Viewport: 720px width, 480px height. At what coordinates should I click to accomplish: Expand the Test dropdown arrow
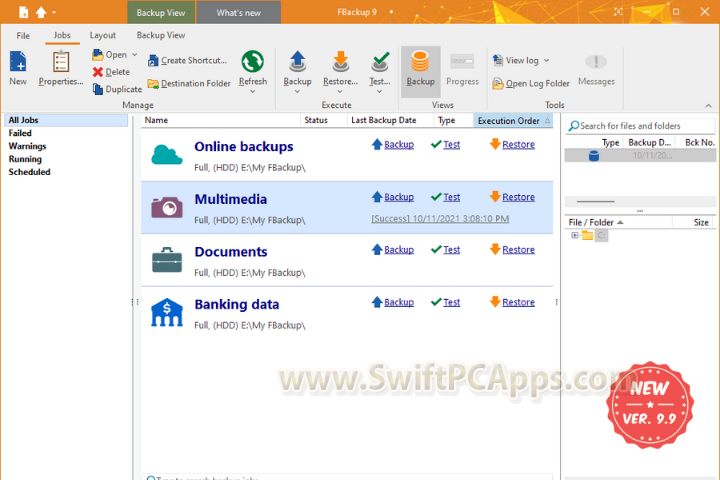click(x=380, y=92)
